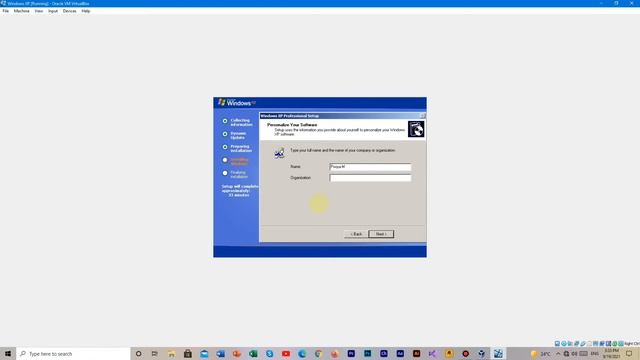The height and width of the screenshot is (360, 640).
Task: Open Cortana from the taskbar
Action: (139, 353)
